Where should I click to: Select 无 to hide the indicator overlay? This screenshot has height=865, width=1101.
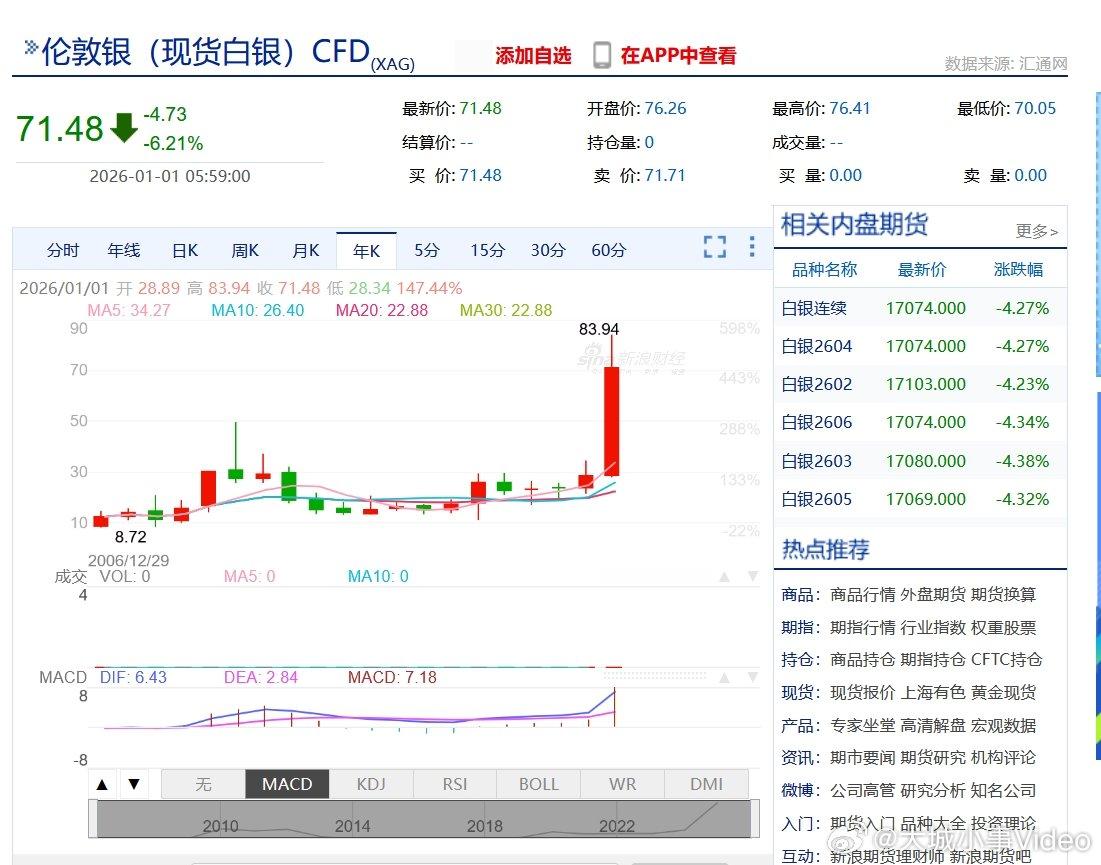(203, 784)
